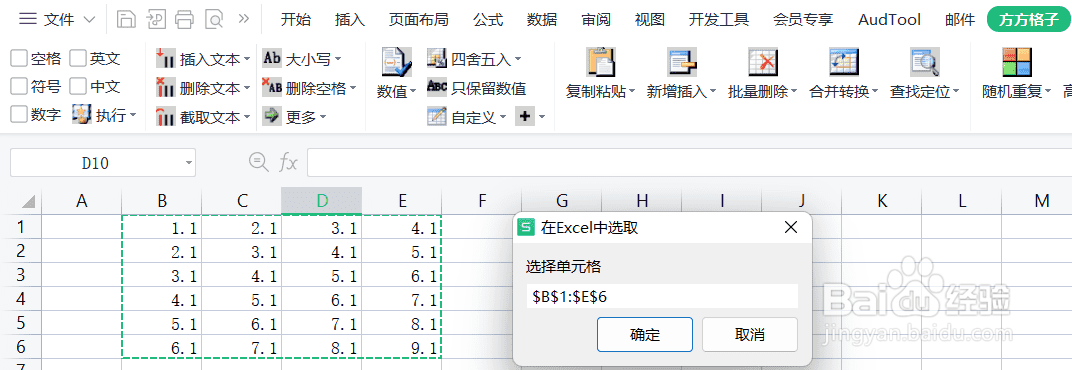Image resolution: width=1072 pixels, height=370 pixels.
Task: Click the $B$1:$E$6 range input field
Action: coord(662,296)
